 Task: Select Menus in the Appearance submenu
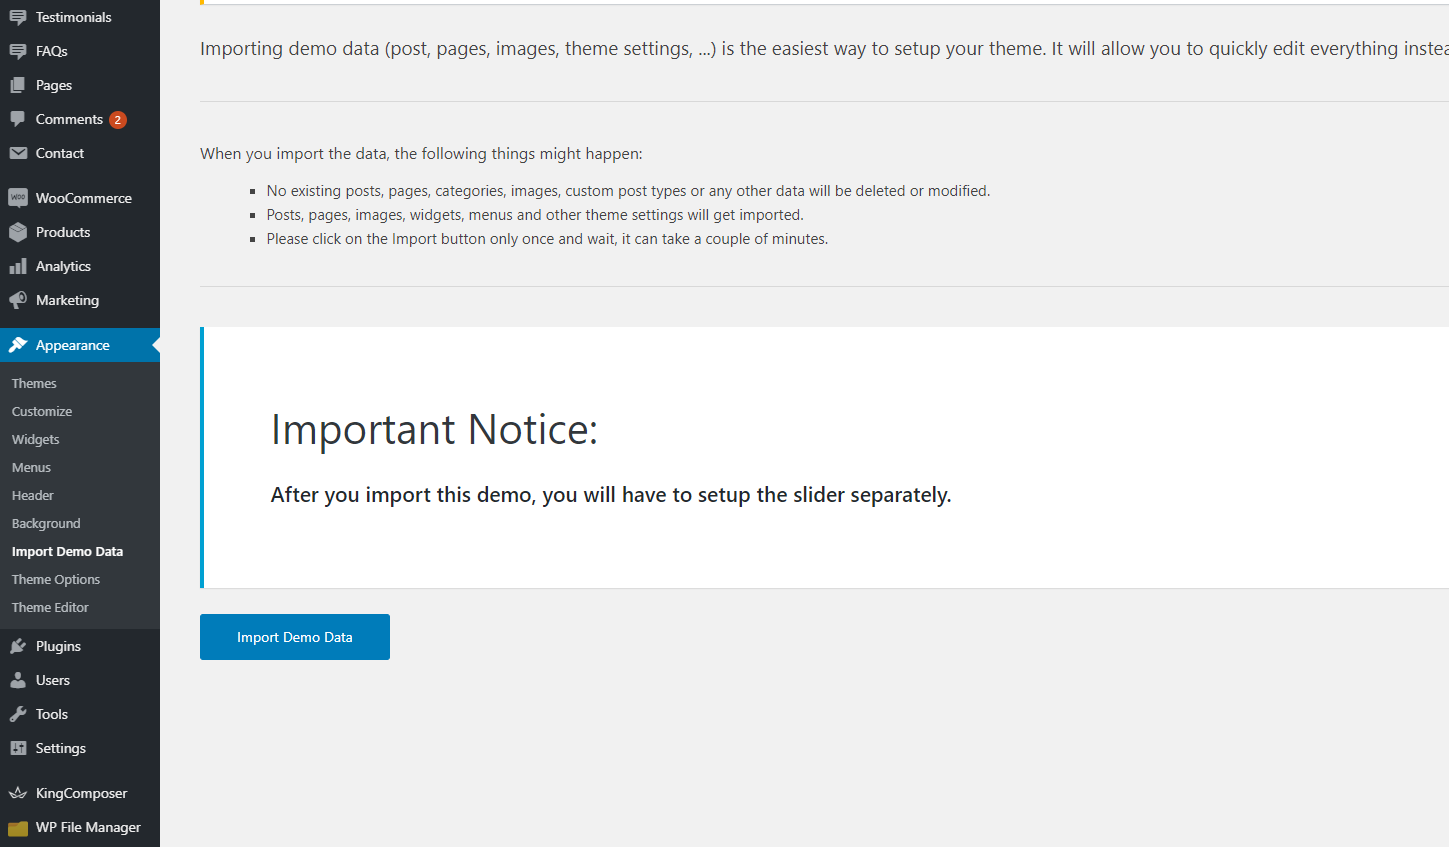pos(31,467)
